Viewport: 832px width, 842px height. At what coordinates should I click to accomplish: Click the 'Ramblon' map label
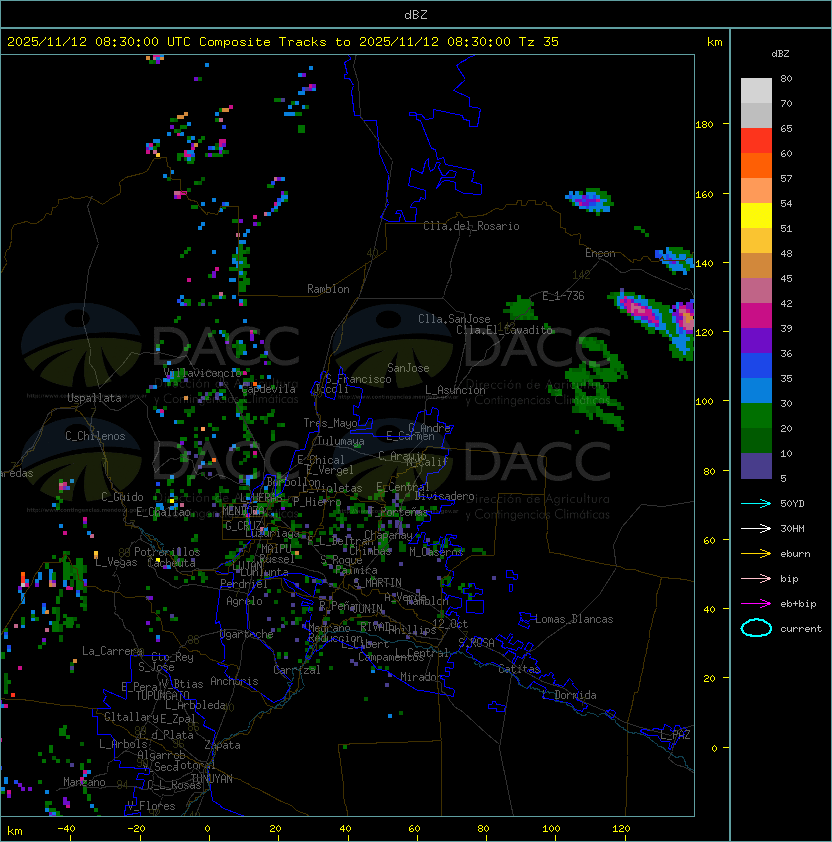[x=328, y=289]
